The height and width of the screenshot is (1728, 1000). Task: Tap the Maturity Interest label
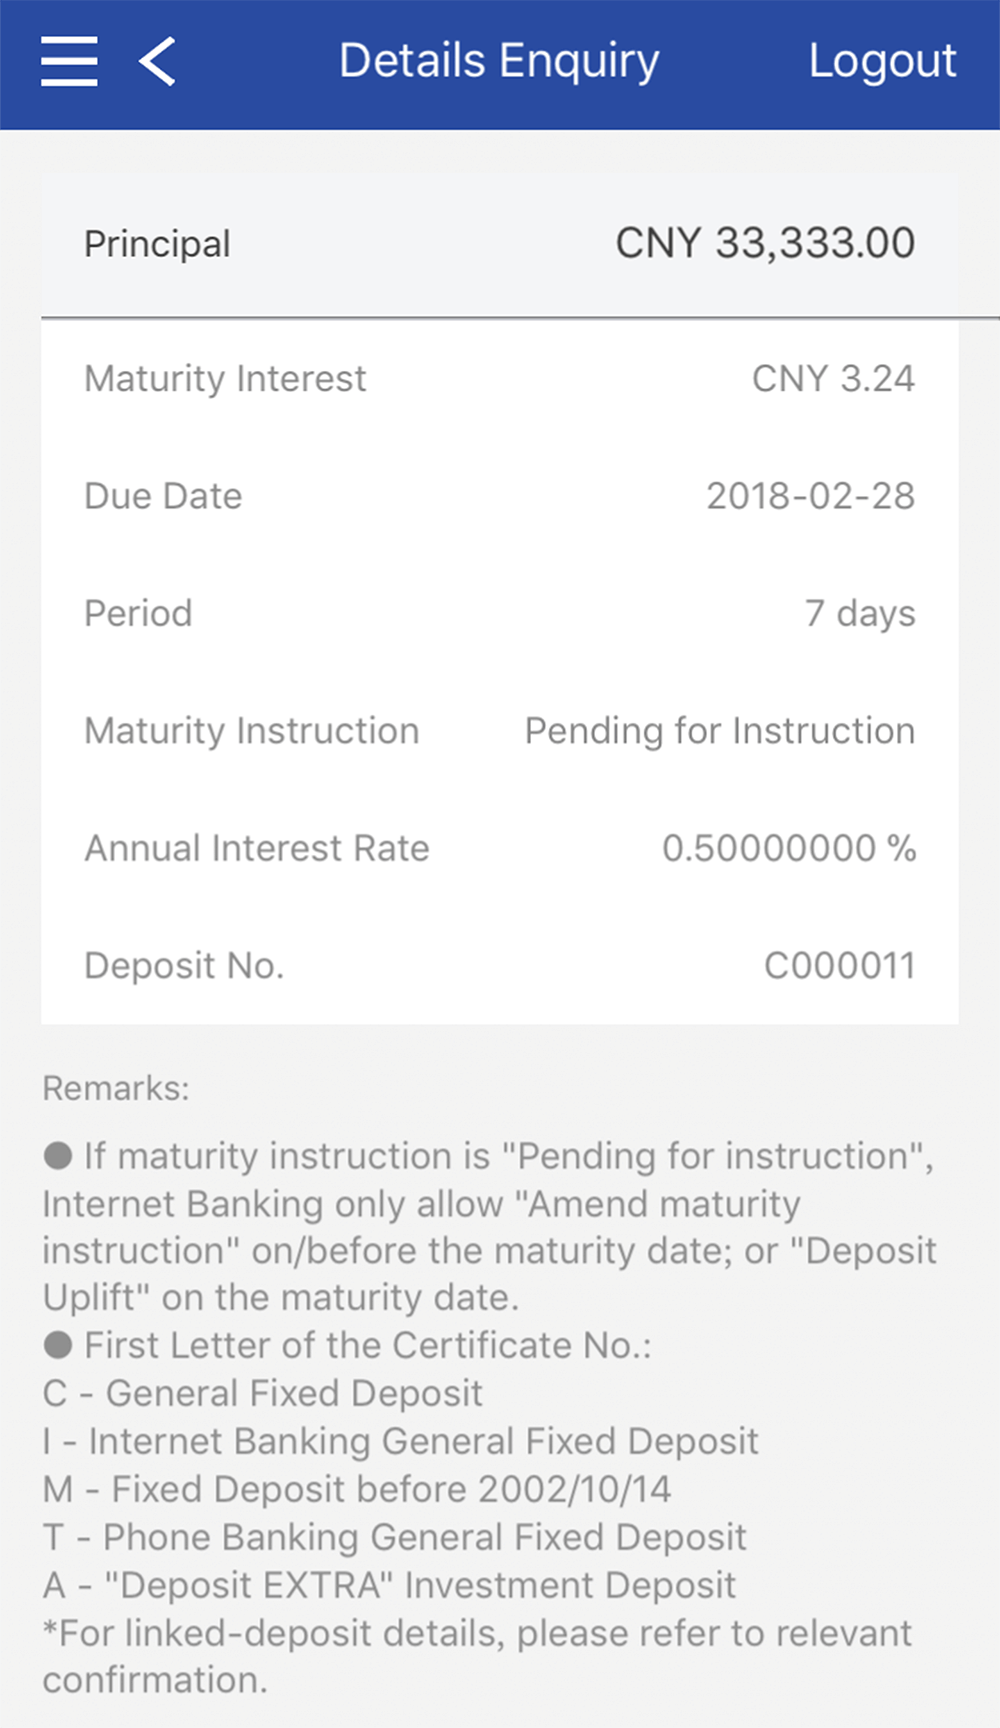(225, 379)
